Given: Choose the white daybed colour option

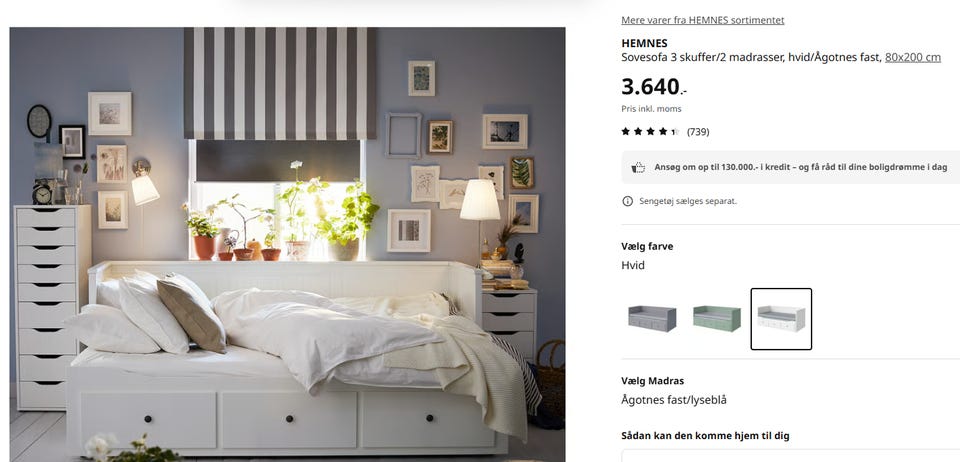Looking at the screenshot, I should pyautogui.click(x=781, y=319).
